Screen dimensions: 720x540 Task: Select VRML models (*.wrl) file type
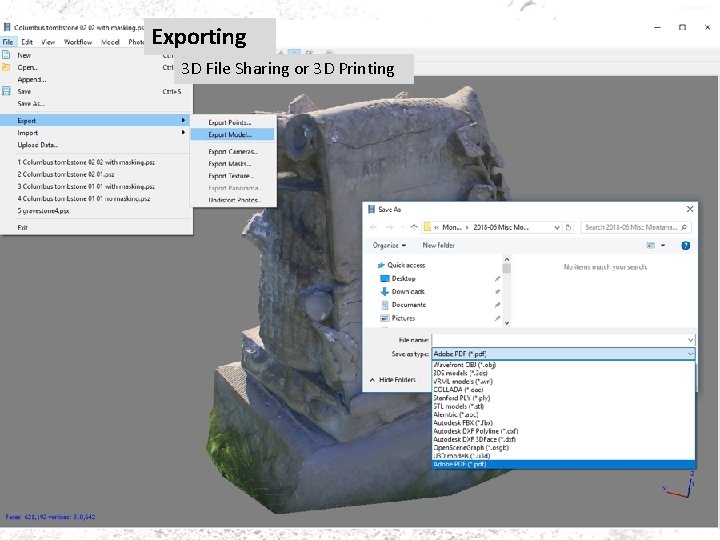563,382
